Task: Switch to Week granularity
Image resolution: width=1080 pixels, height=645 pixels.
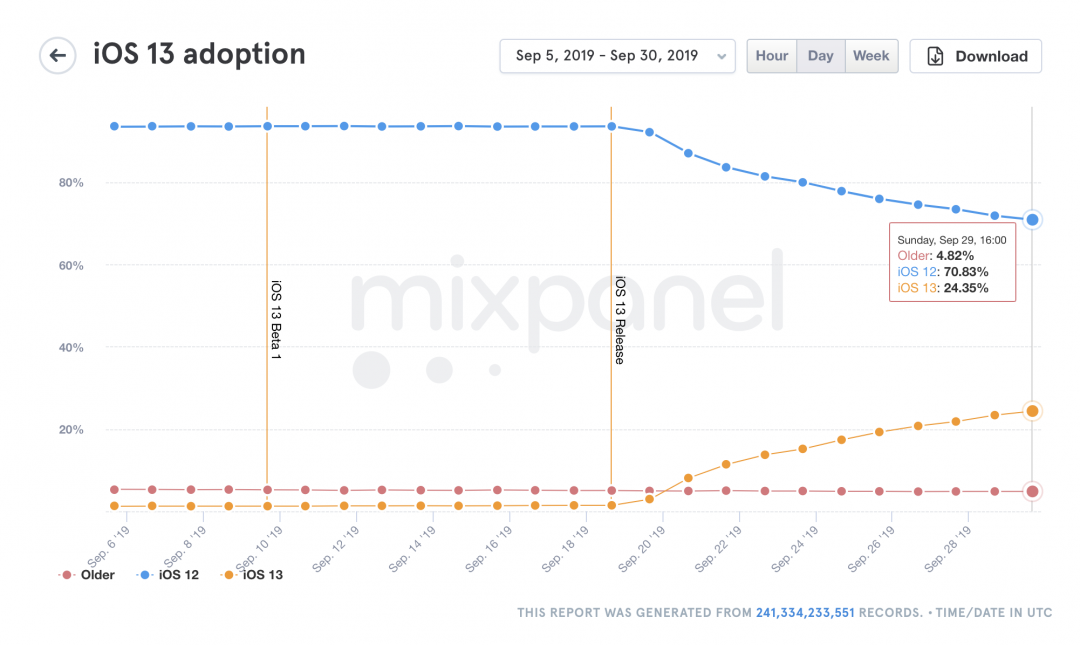Action: coord(871,56)
